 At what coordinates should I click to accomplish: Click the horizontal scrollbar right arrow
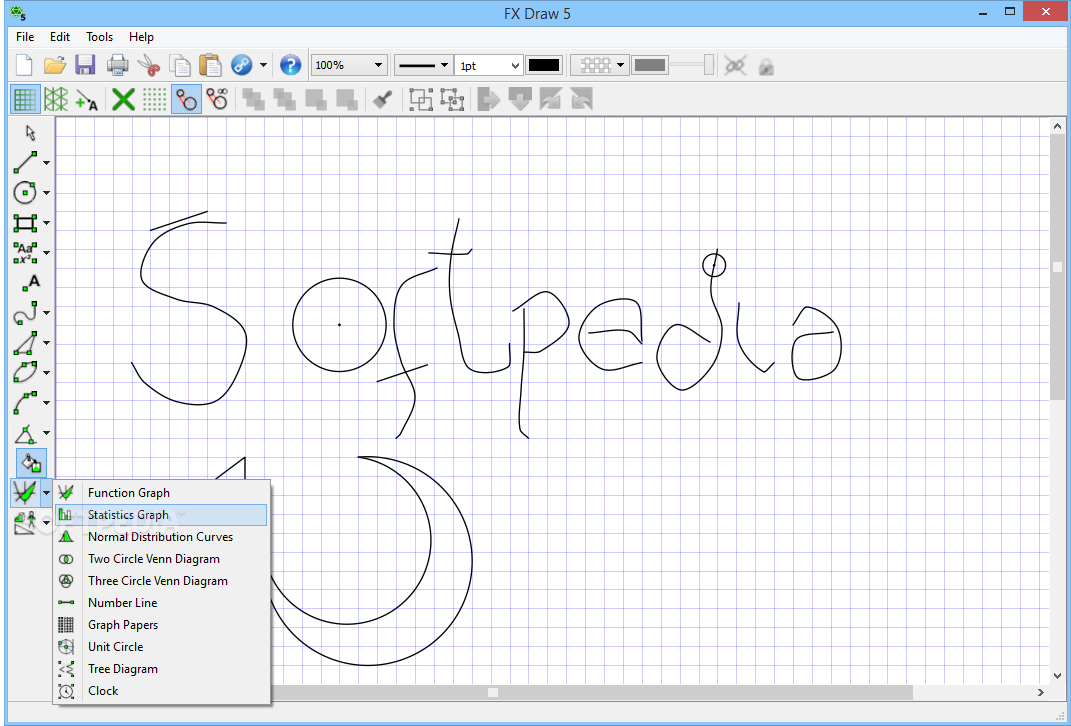coord(1041,693)
